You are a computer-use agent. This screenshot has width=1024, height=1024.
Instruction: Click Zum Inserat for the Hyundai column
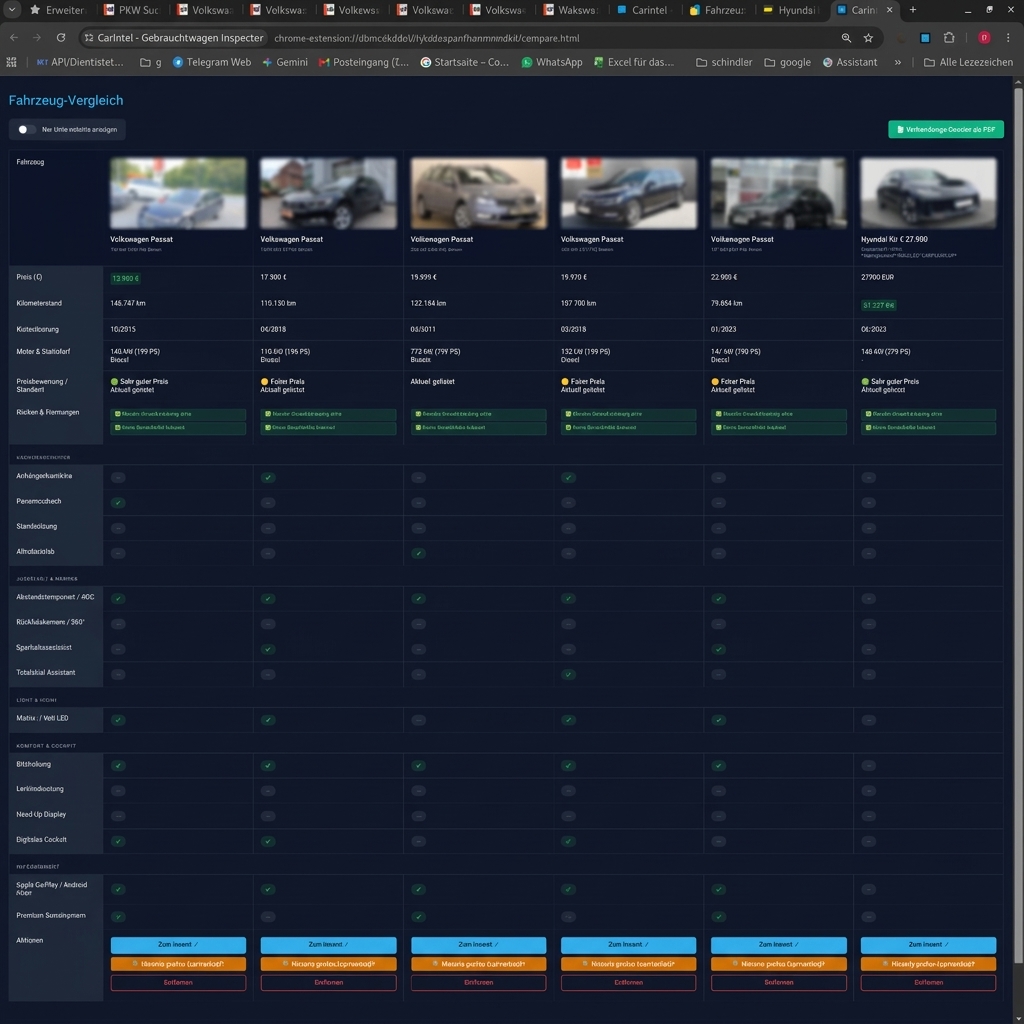tap(929, 944)
